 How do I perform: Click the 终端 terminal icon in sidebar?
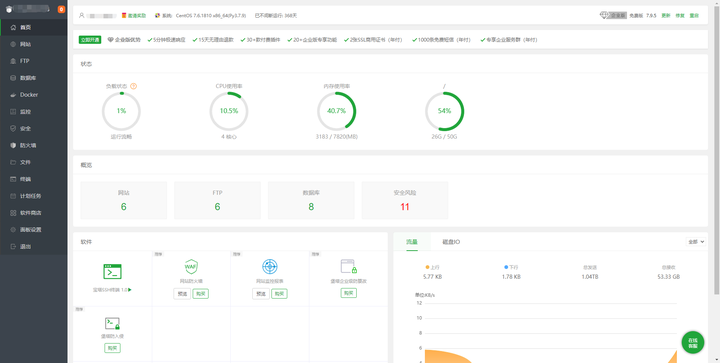click(13, 179)
